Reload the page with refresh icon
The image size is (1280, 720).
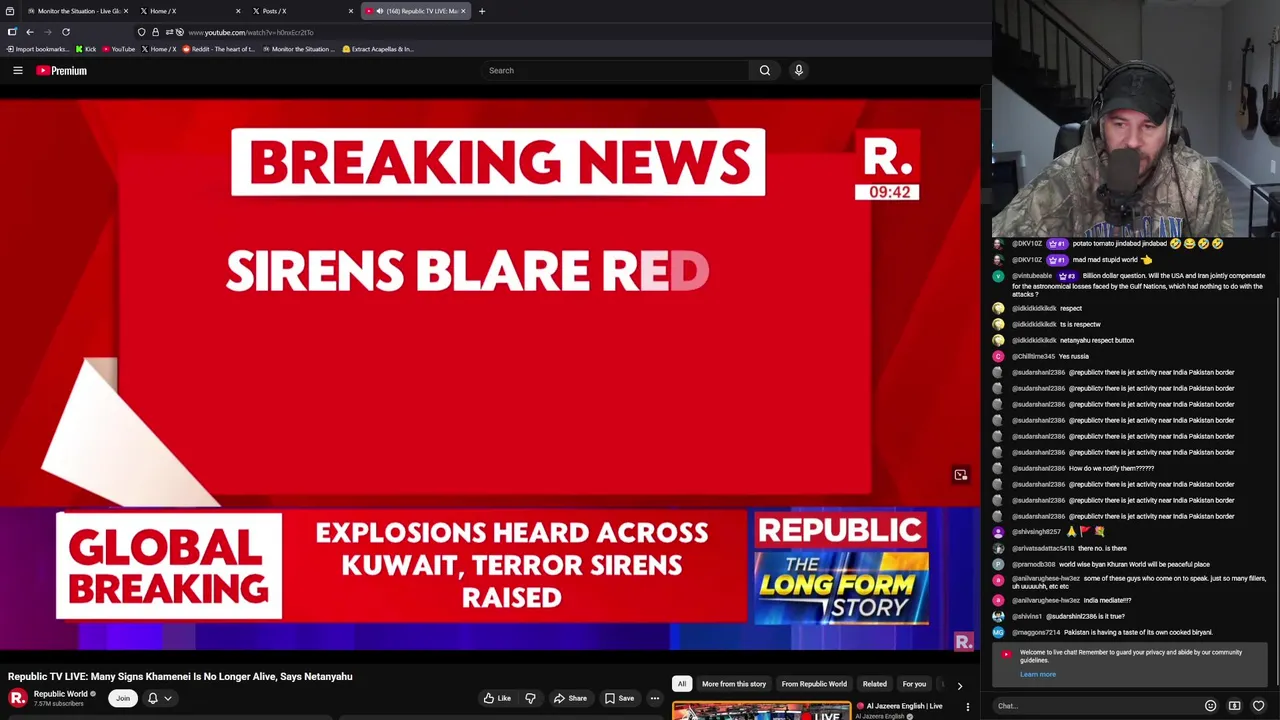[x=66, y=32]
